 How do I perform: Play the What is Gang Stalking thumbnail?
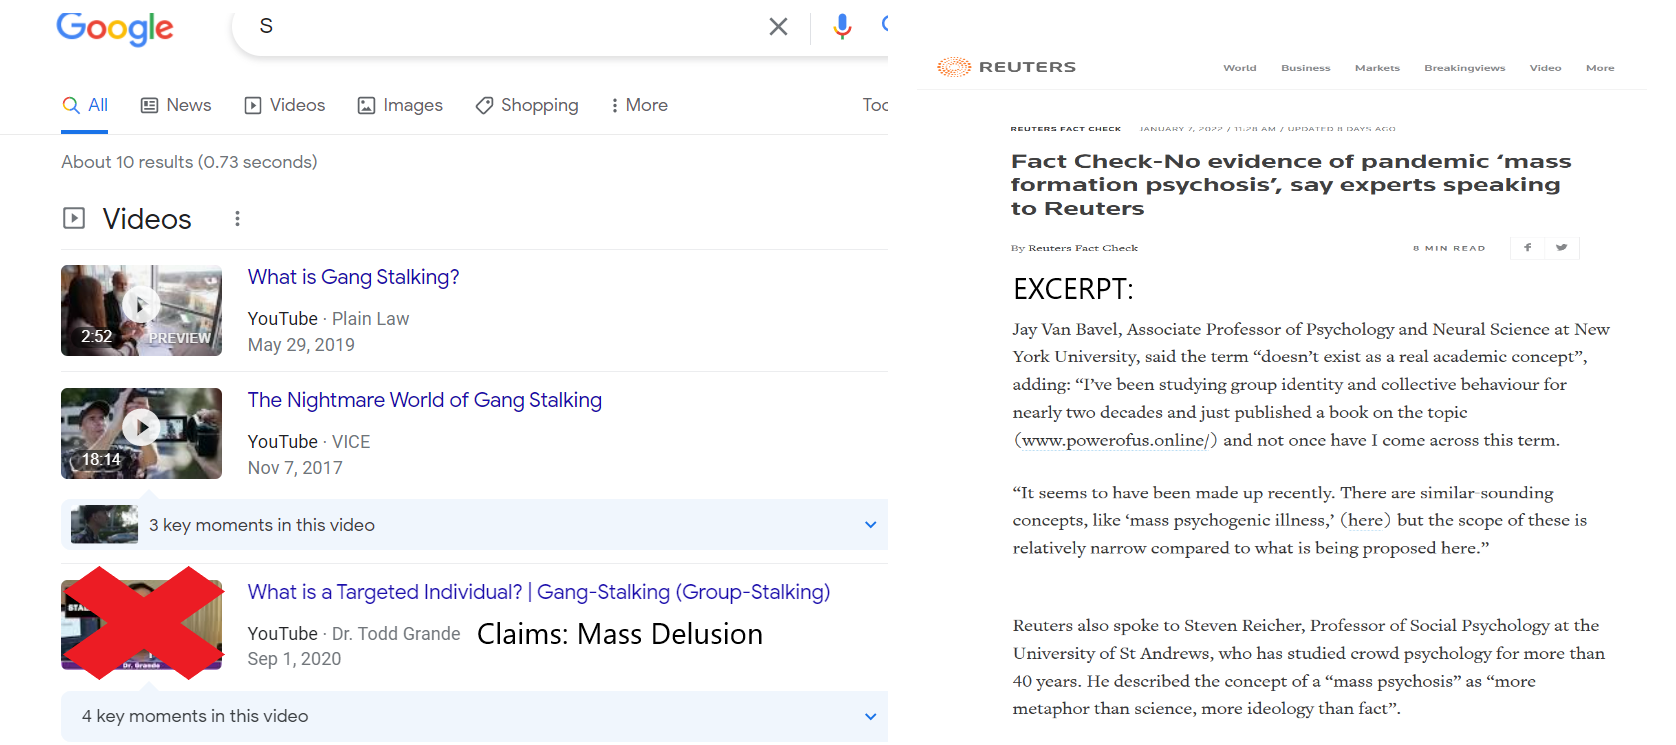coord(141,310)
